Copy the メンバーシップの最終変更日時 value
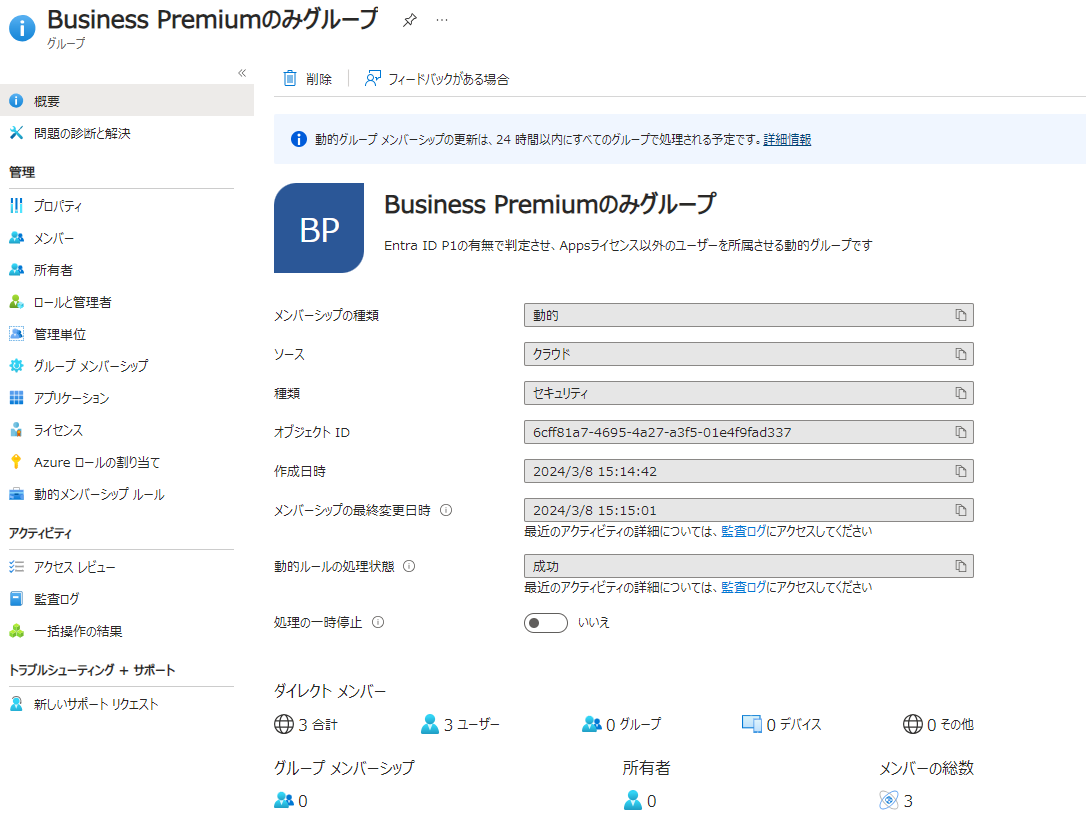This screenshot has width=1086, height=827. (x=961, y=510)
